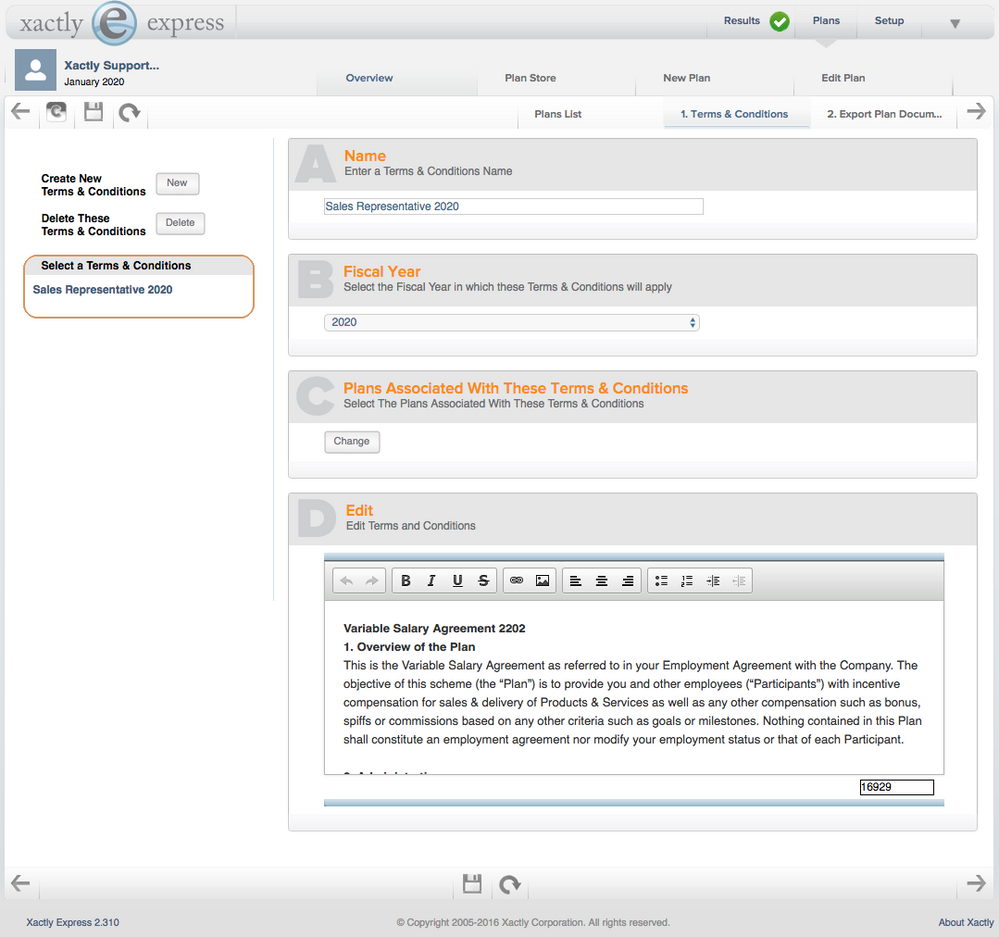
Task: Toggle underline formatting
Action: (x=457, y=581)
